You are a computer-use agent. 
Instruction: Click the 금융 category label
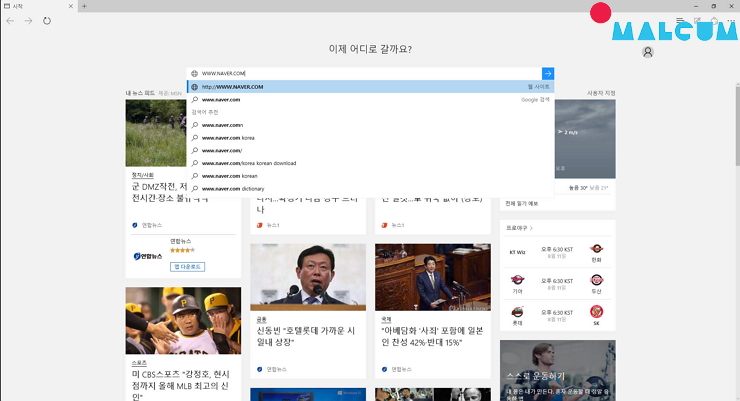pos(261,319)
